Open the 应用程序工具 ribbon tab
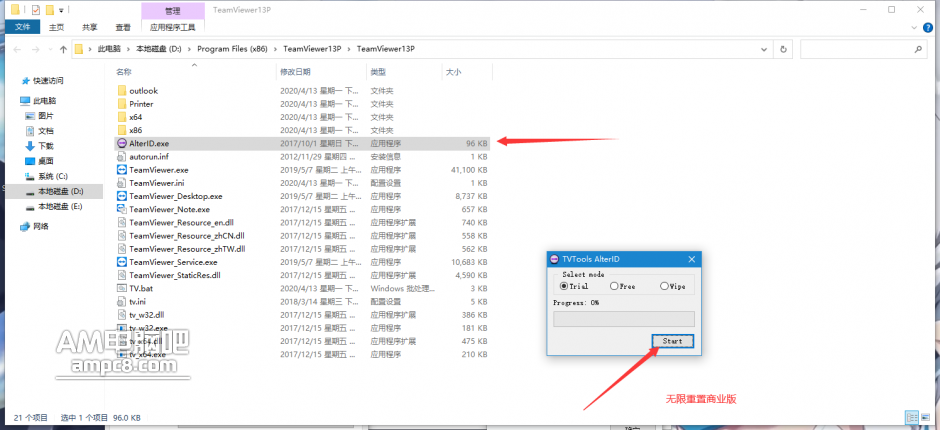940x430 pixels. click(x=173, y=27)
